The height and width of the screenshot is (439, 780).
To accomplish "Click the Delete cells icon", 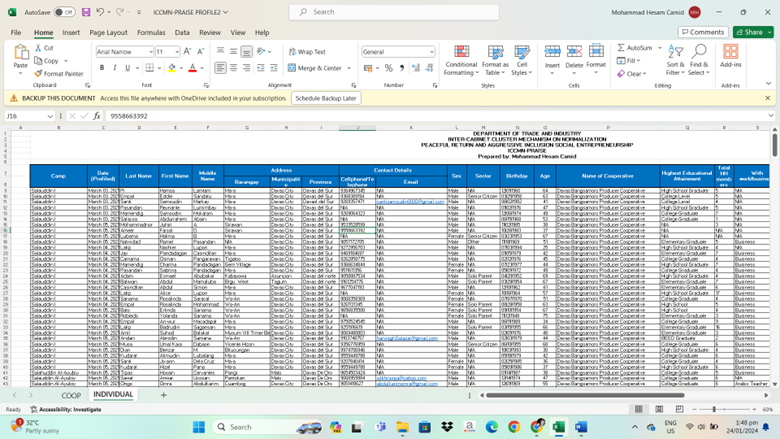I will [x=573, y=54].
